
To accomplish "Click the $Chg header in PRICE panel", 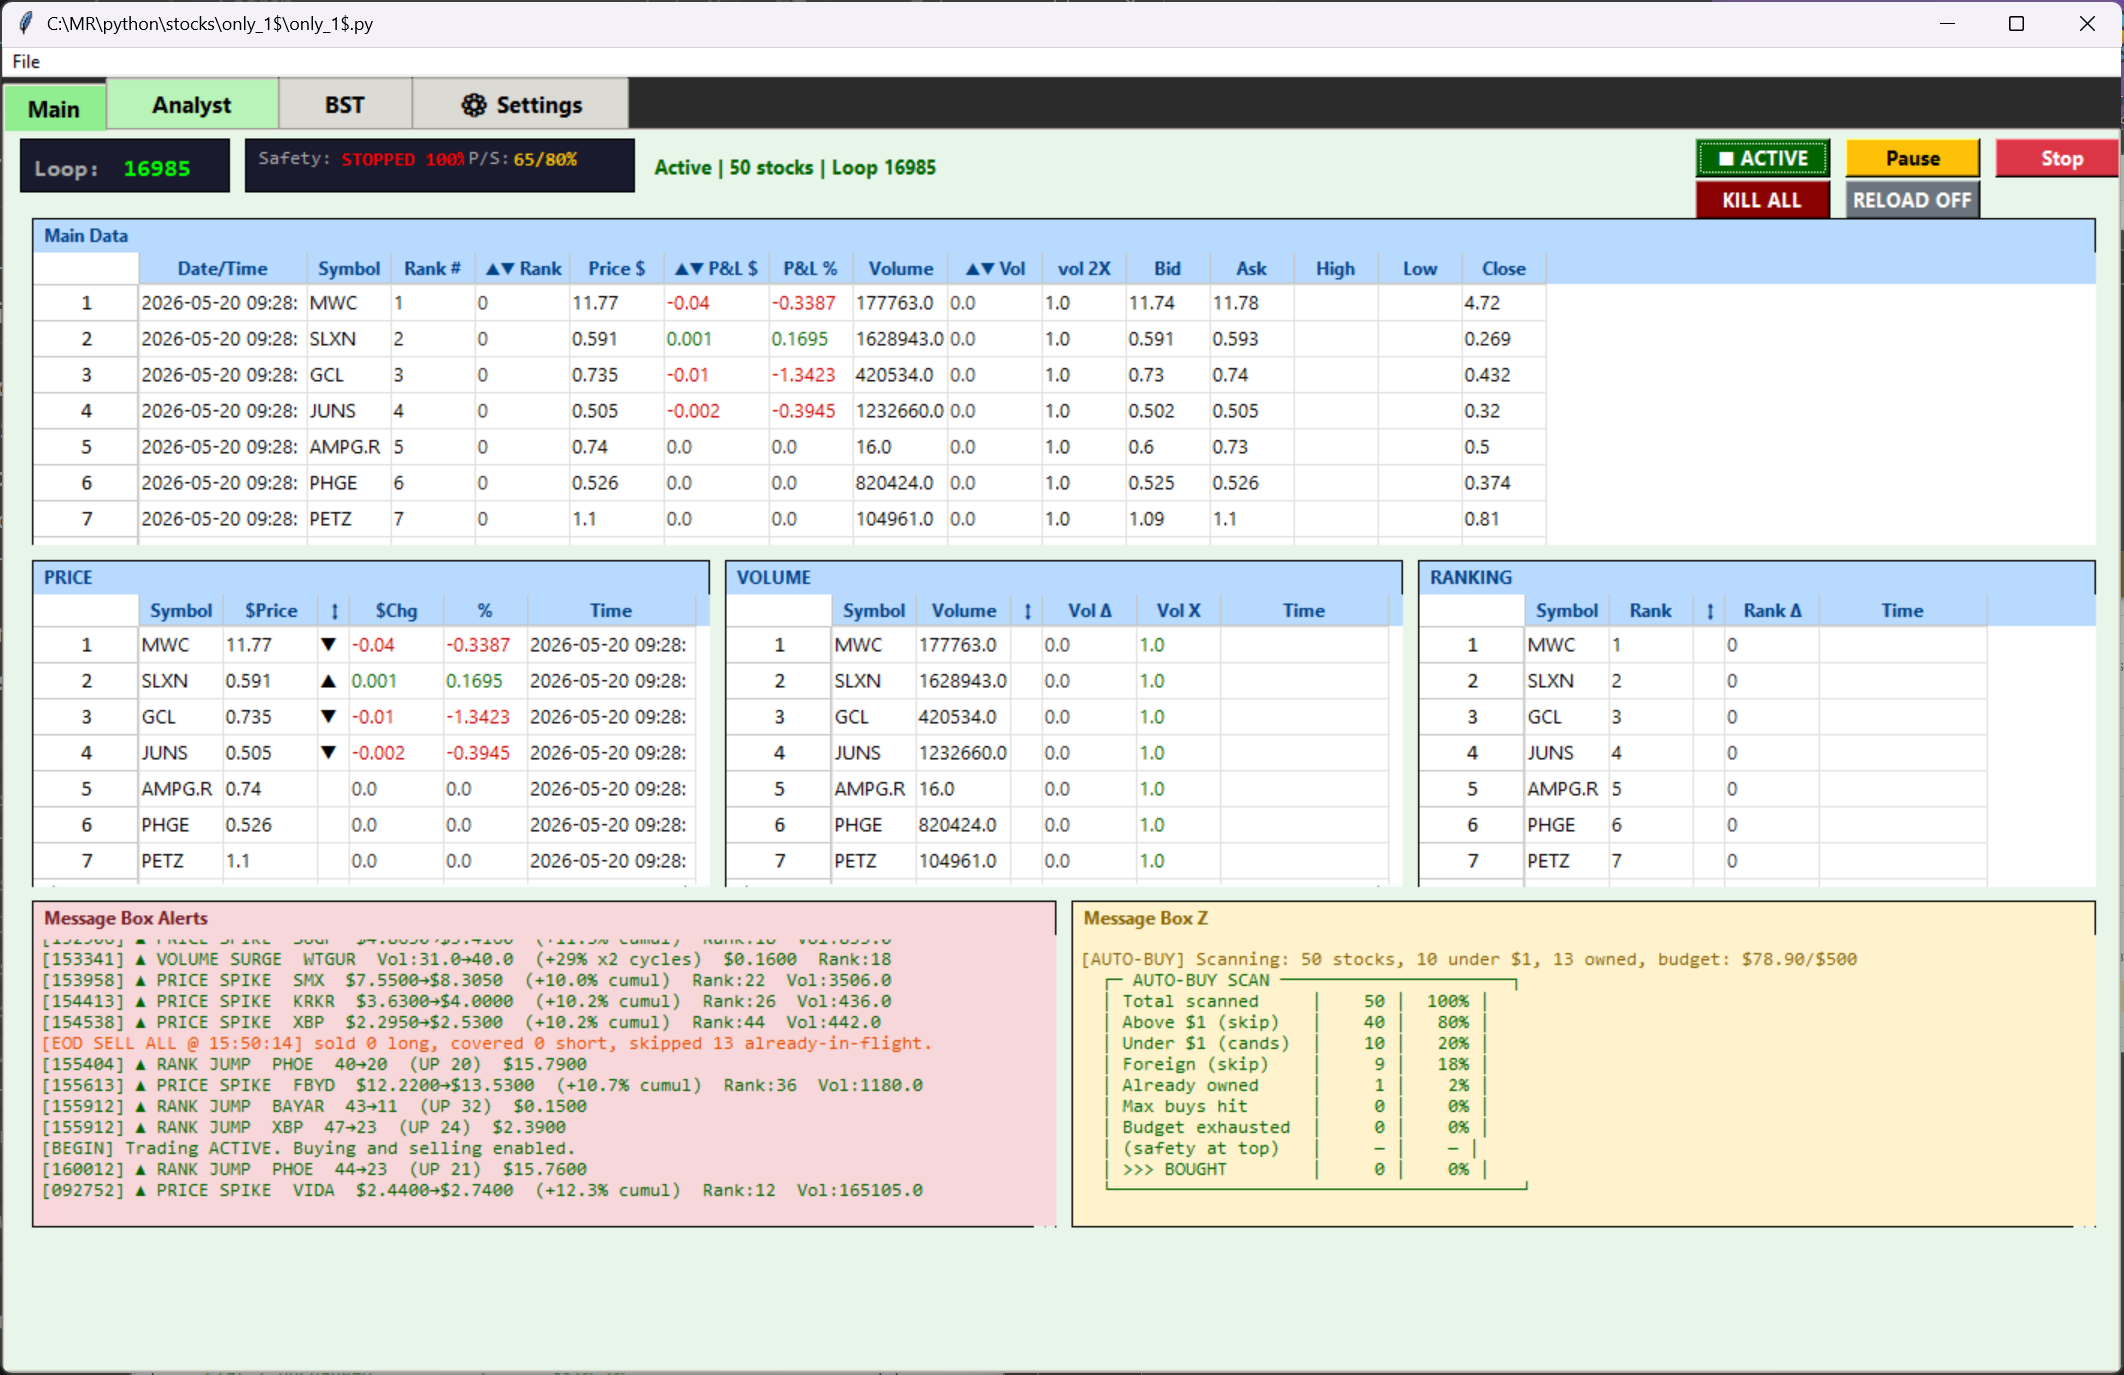I will [x=396, y=611].
